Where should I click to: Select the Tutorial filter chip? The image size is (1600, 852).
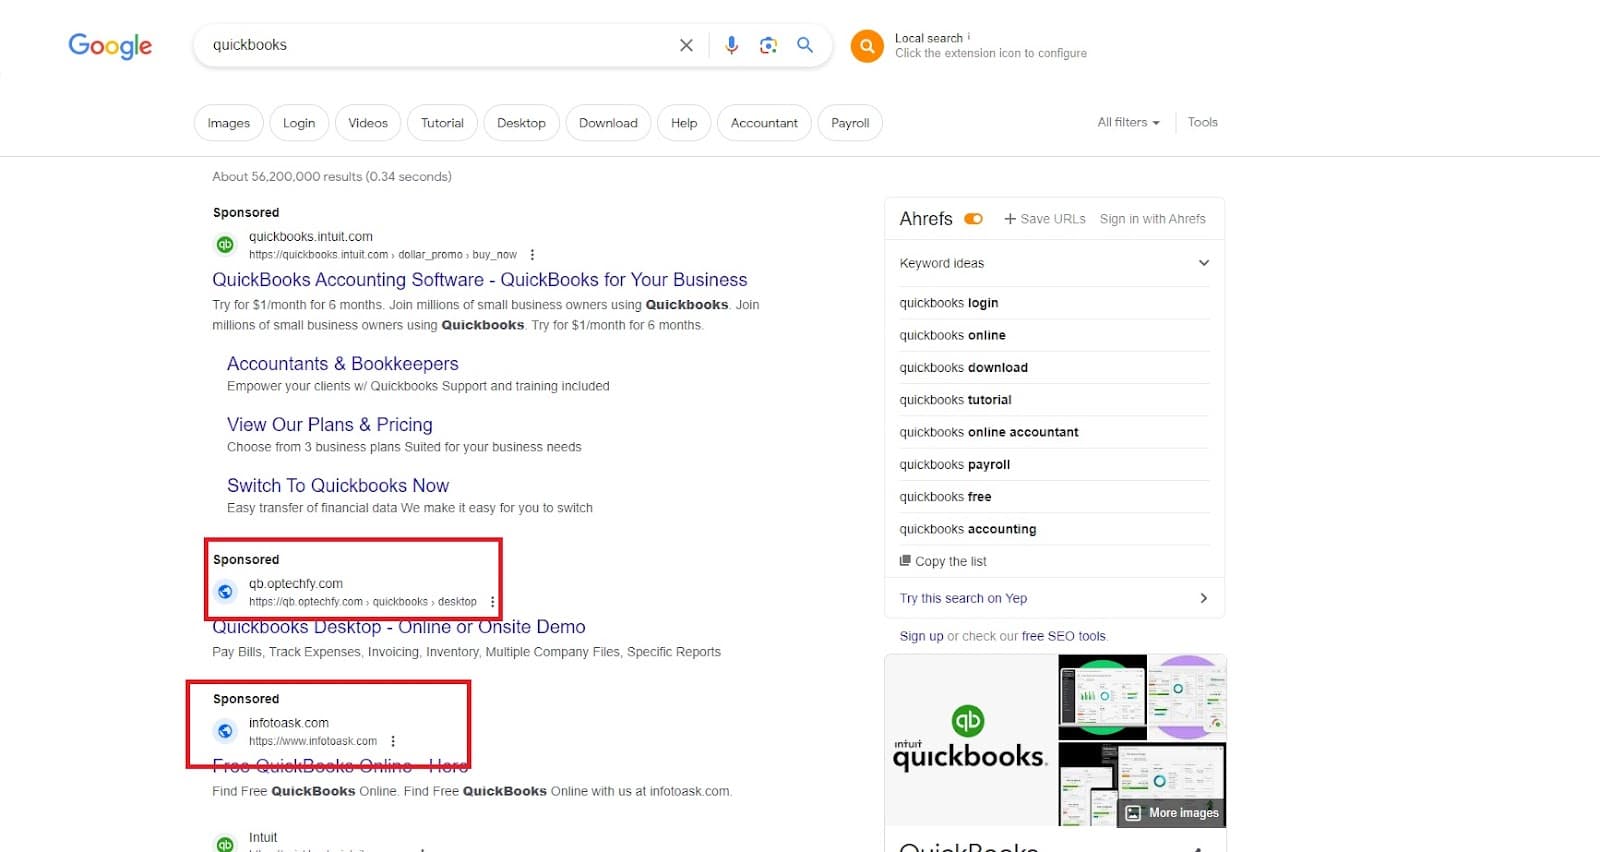coord(442,123)
